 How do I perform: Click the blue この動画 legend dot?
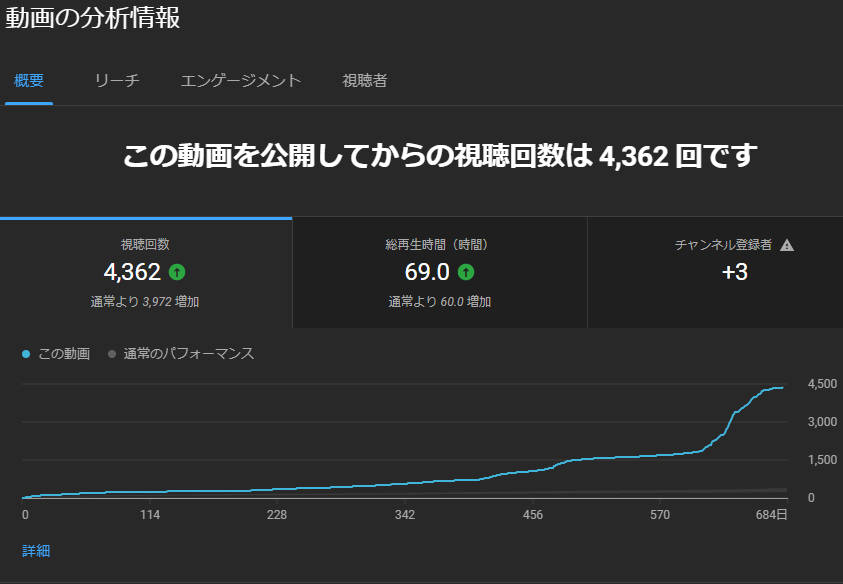tap(26, 354)
